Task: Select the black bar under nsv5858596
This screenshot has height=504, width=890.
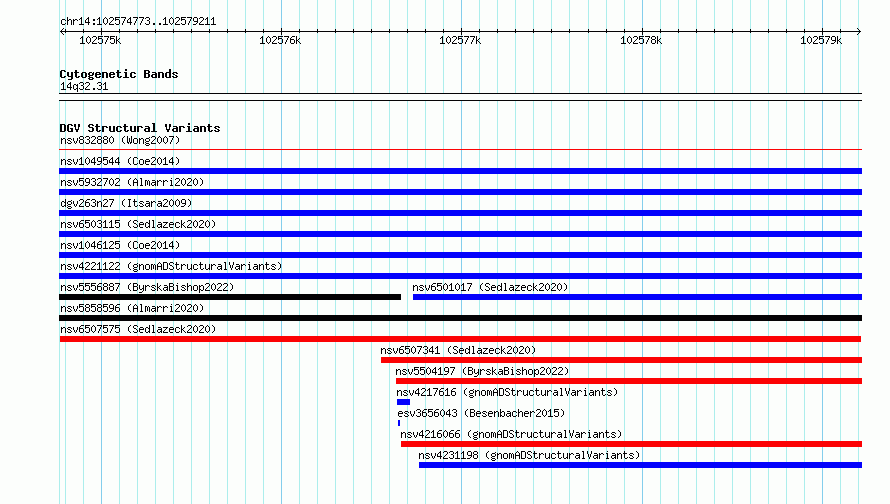Action: (460, 318)
